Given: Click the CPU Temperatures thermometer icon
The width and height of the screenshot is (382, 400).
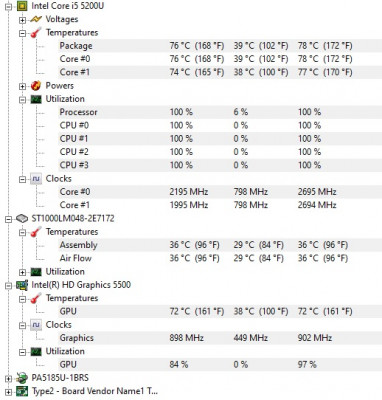Looking at the screenshot, I should pos(36,33).
